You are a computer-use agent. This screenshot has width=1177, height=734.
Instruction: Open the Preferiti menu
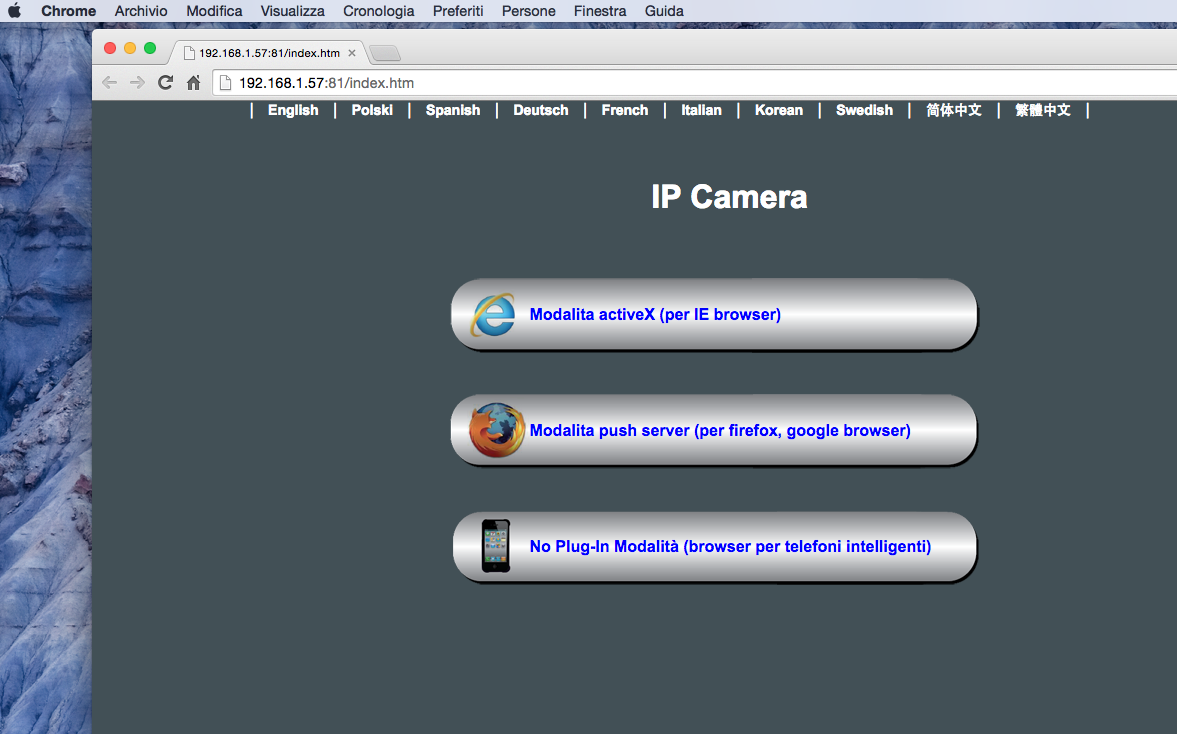click(x=457, y=11)
